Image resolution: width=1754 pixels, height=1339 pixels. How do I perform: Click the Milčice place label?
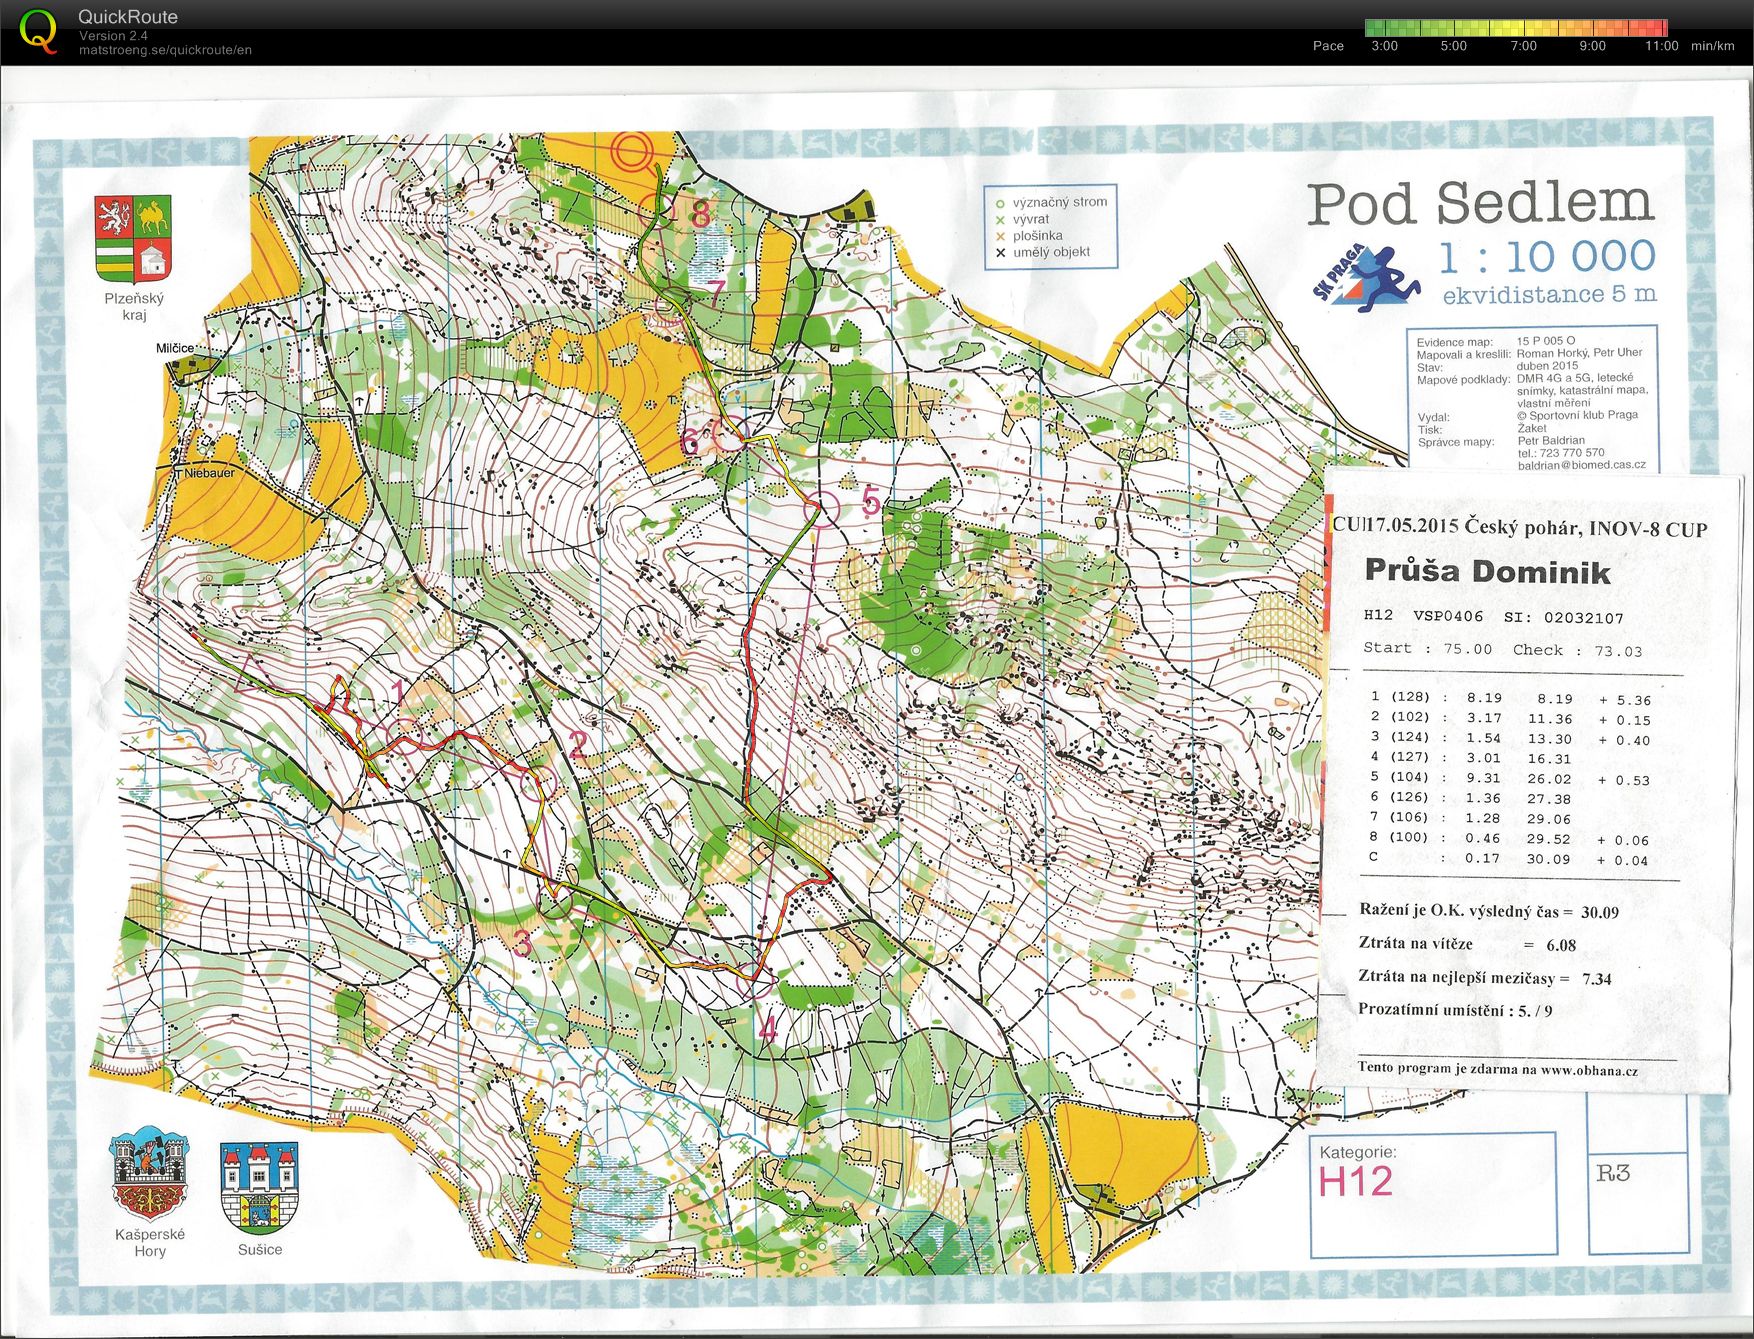(175, 348)
